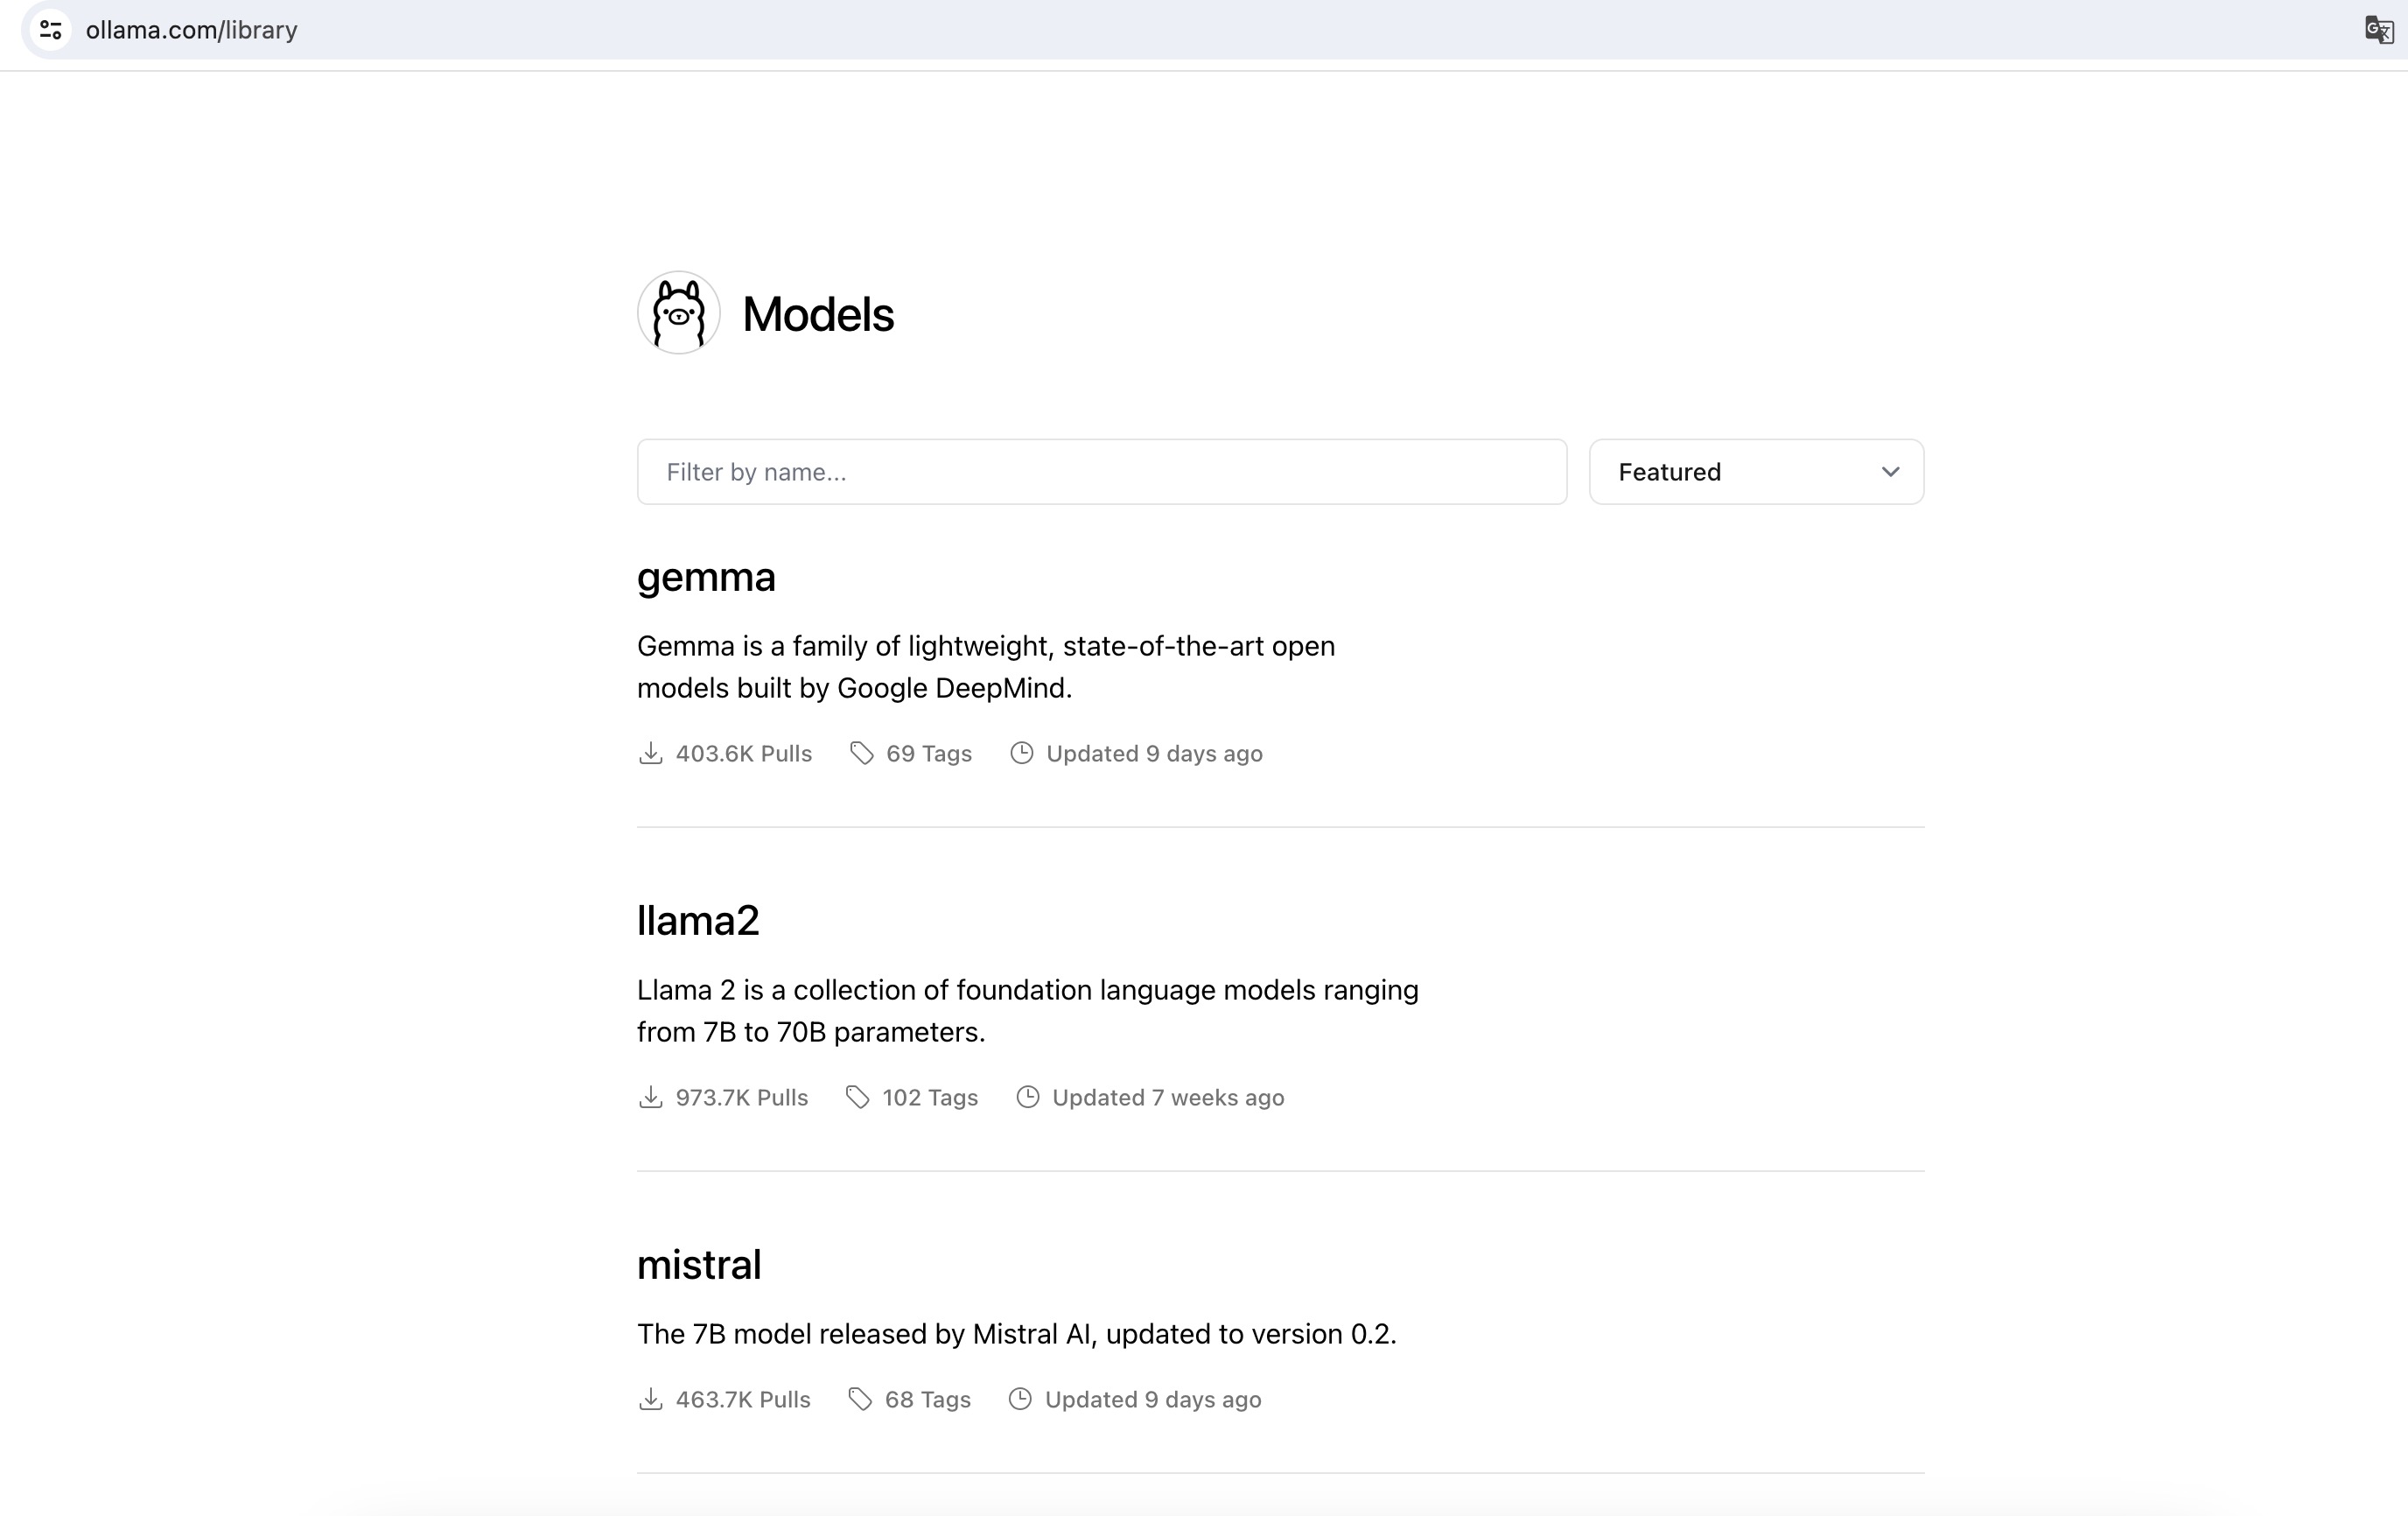Image resolution: width=2408 pixels, height=1516 pixels.
Task: Click the gemma updated clock icon
Action: click(x=1021, y=753)
